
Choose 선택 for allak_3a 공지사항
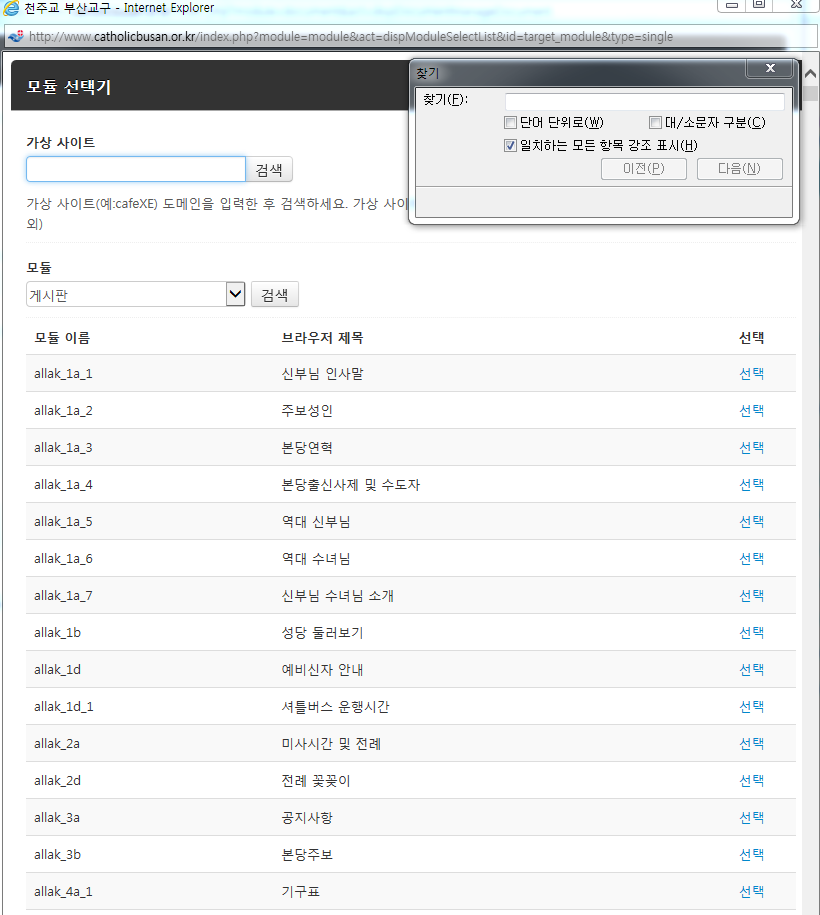[x=751, y=817]
